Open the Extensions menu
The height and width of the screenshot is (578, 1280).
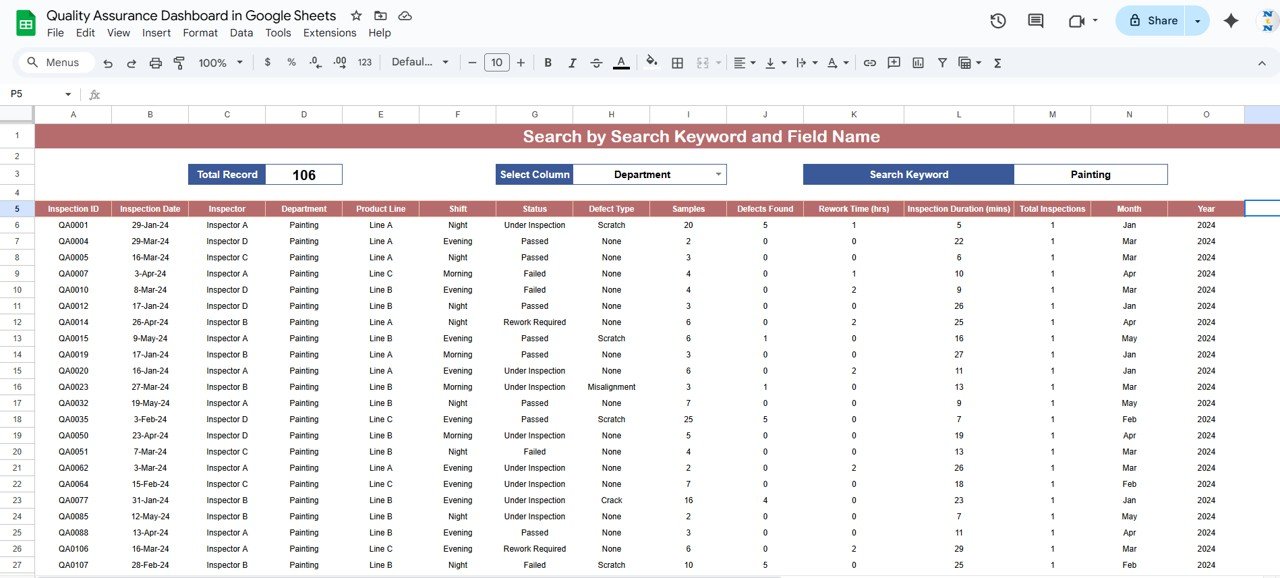(x=329, y=33)
